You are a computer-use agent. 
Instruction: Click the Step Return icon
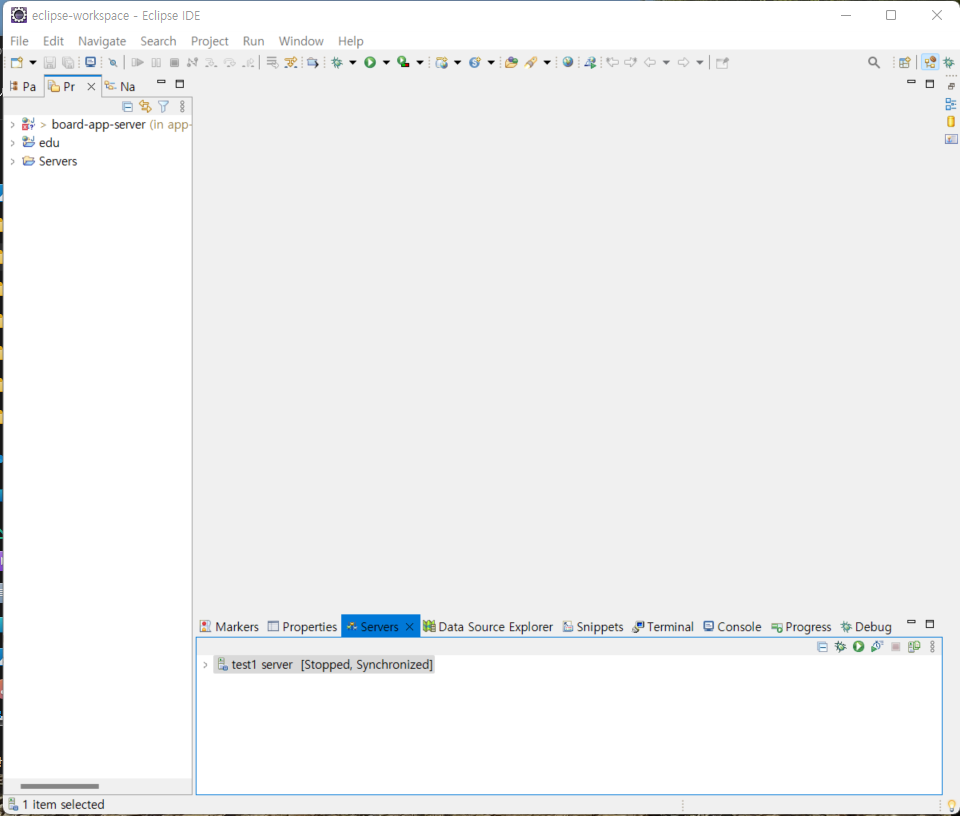248,62
